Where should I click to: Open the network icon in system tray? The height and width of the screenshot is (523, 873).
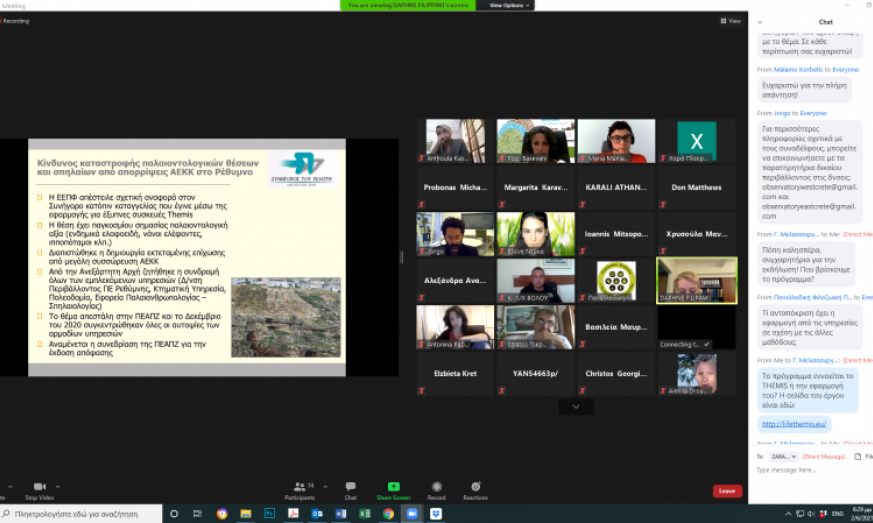point(800,514)
